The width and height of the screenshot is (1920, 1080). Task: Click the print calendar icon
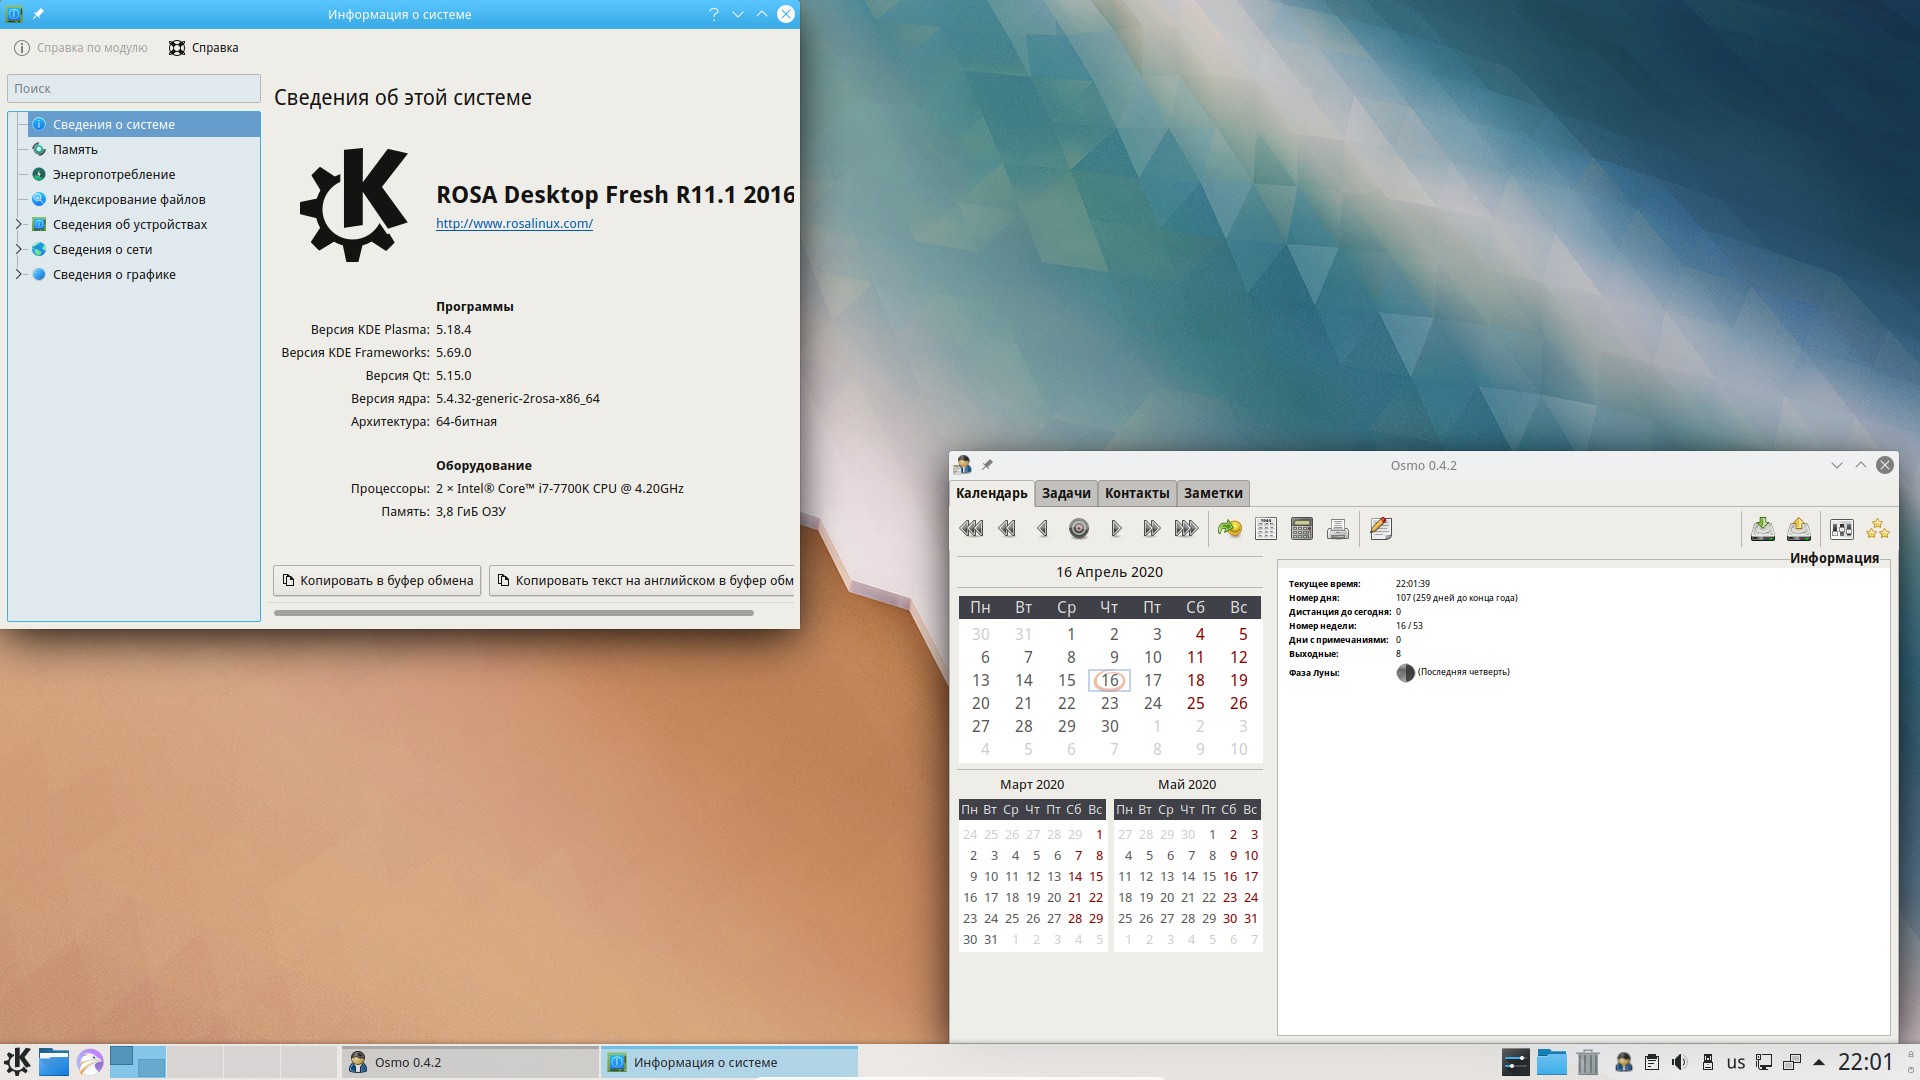pyautogui.click(x=1338, y=529)
